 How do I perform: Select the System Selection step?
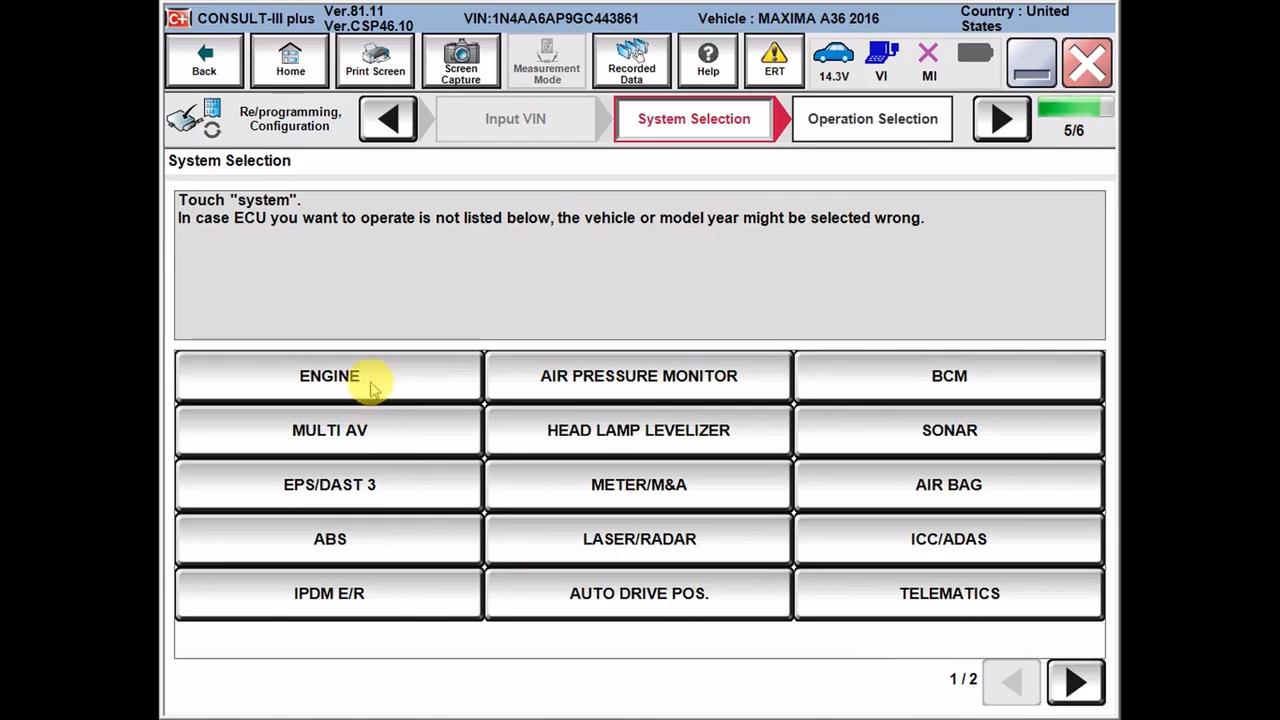(694, 119)
